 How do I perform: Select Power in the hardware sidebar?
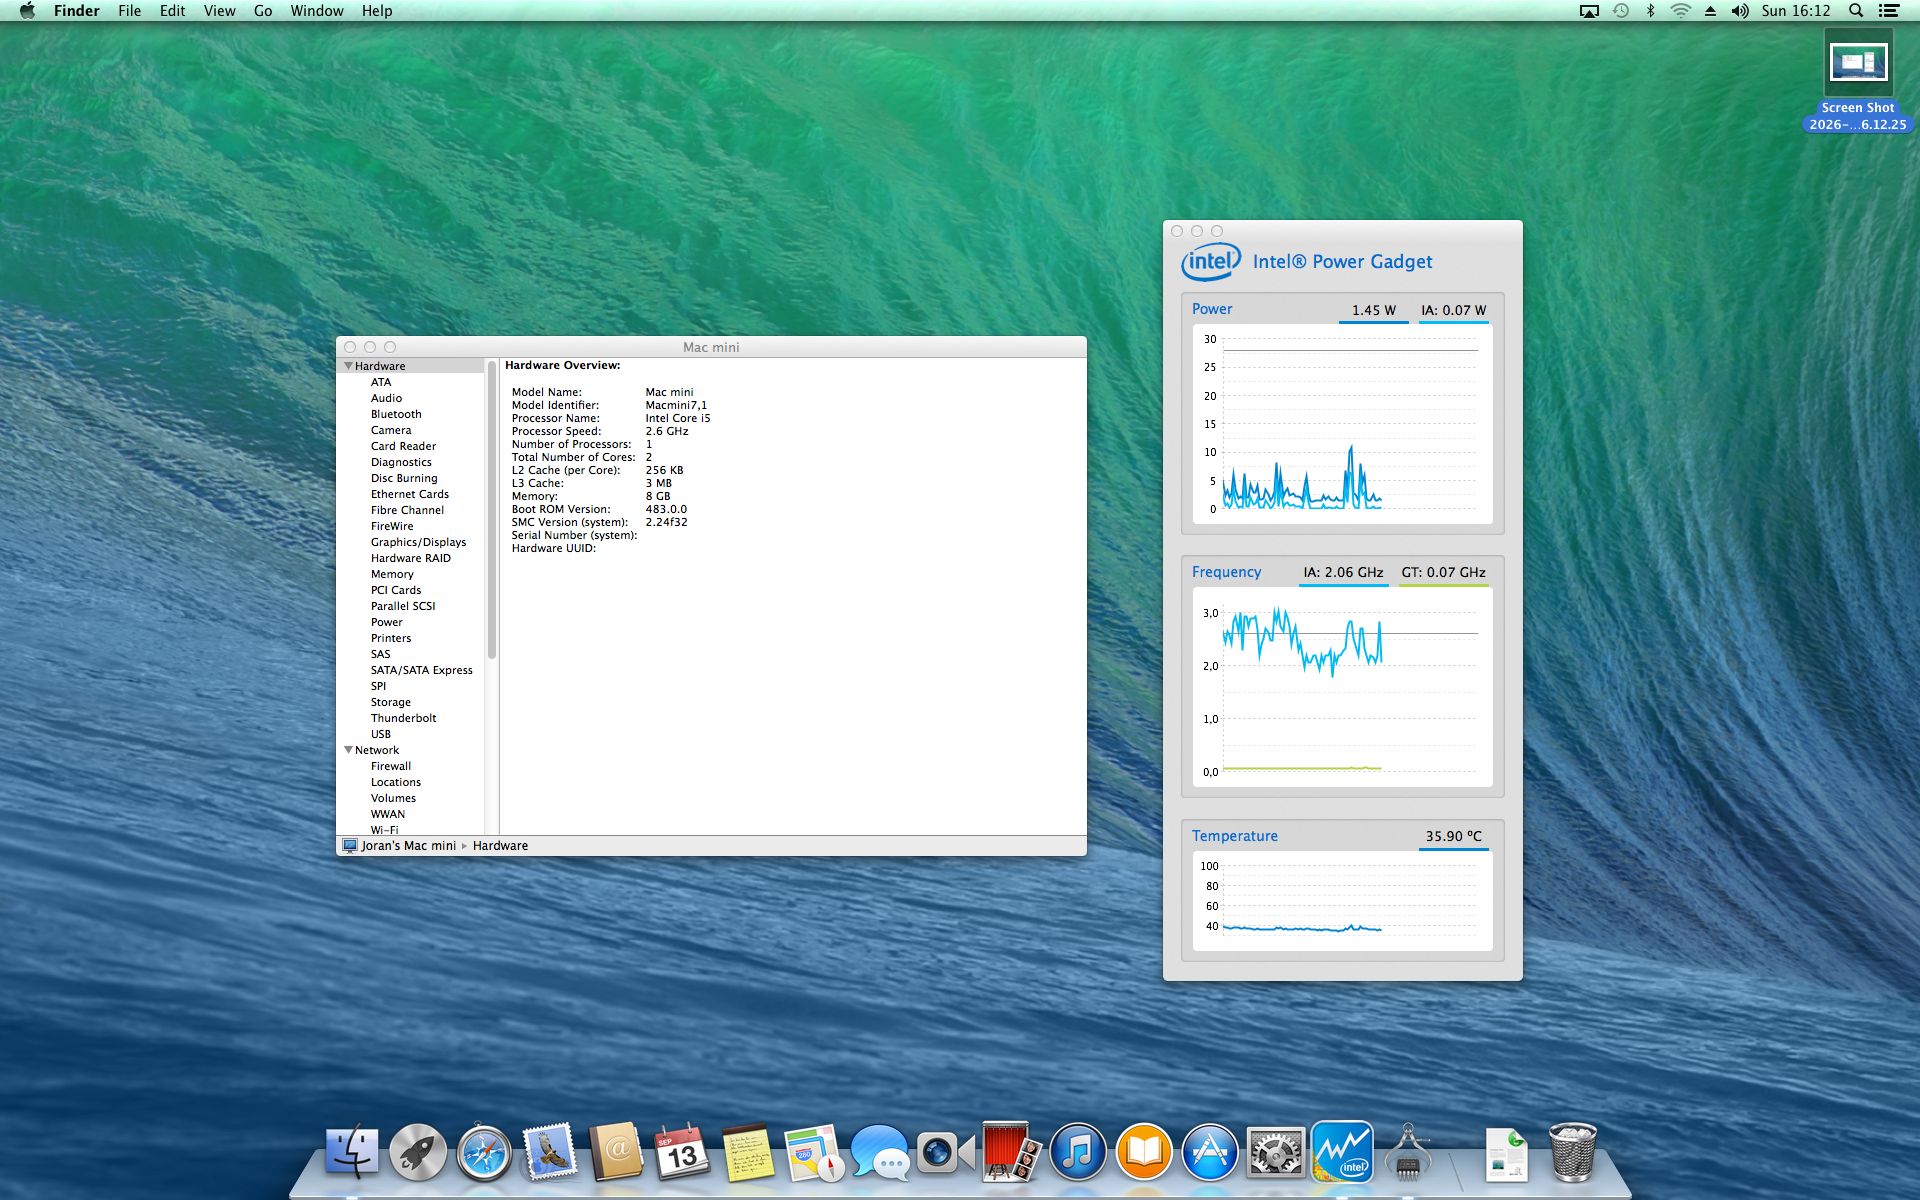coord(387,622)
